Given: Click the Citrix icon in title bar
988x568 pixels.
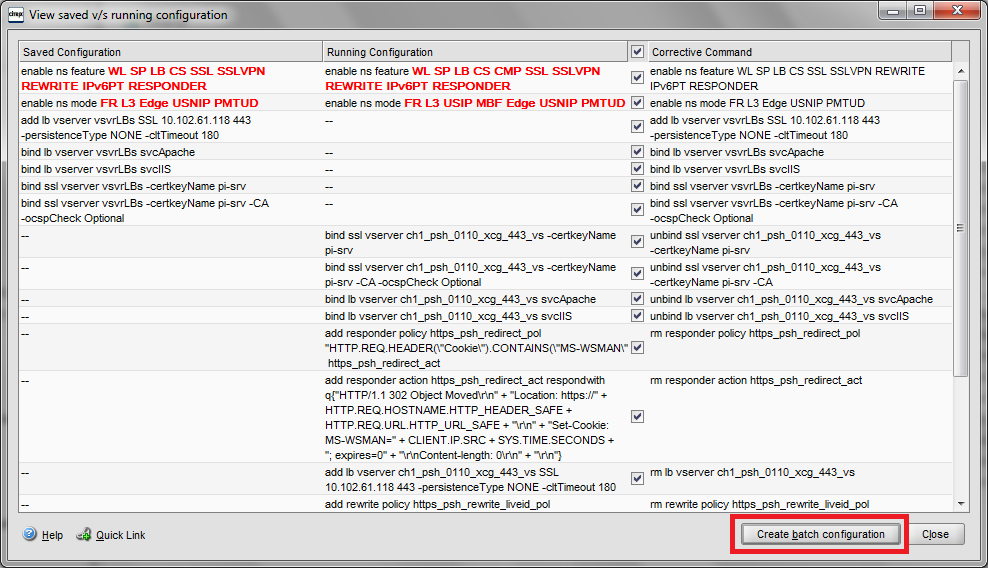Looking at the screenshot, I should (15, 15).
